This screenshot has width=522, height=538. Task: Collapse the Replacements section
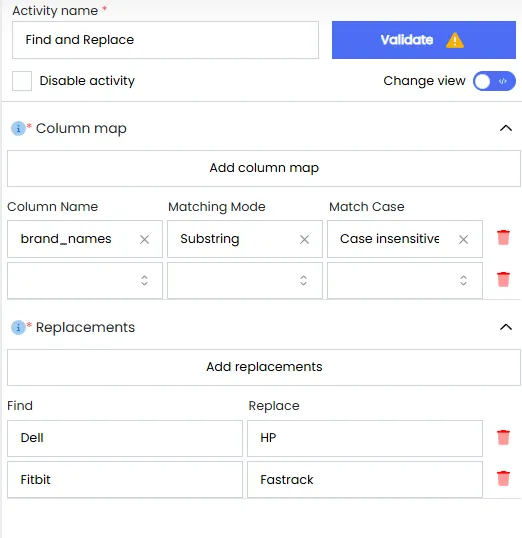coord(506,327)
